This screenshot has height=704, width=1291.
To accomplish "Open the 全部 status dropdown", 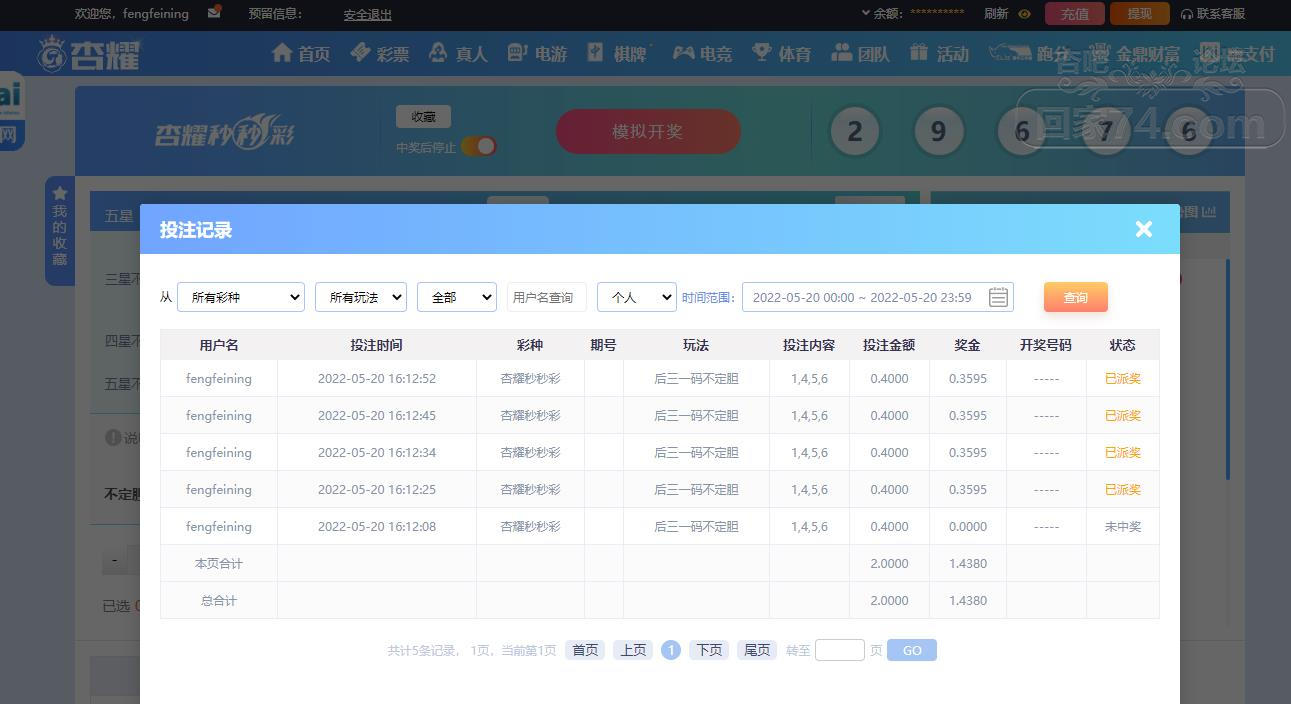I will point(456,297).
